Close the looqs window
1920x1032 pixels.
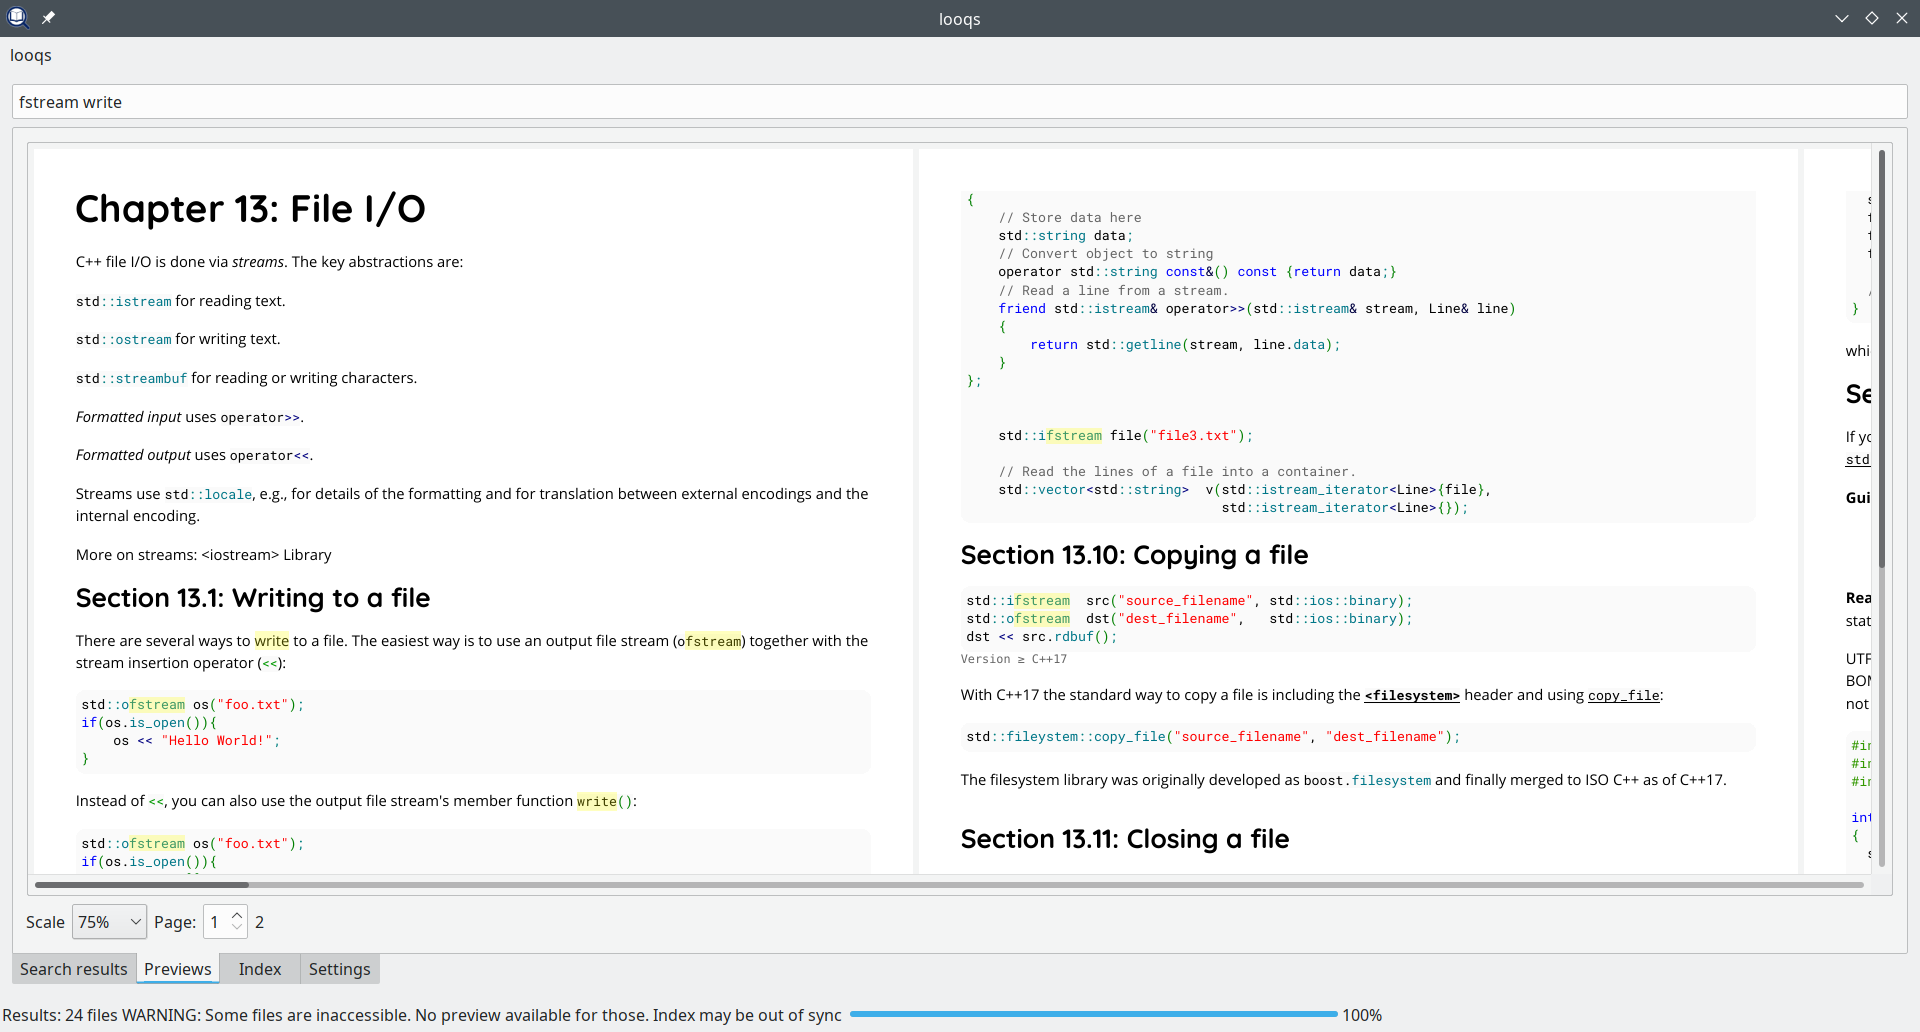(x=1901, y=18)
